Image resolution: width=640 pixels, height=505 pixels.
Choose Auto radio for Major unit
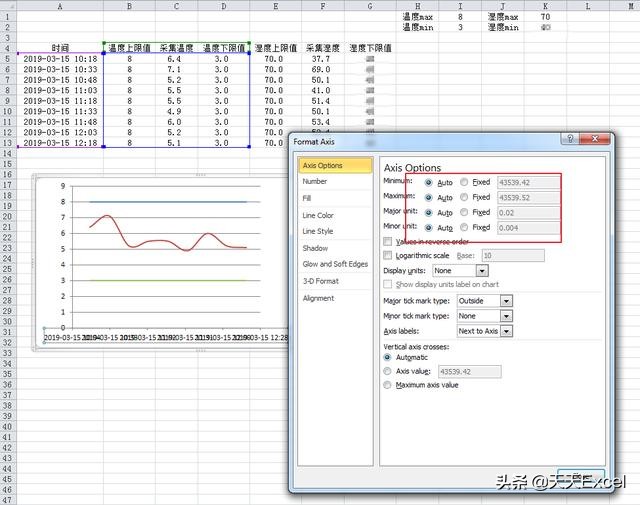click(x=429, y=212)
